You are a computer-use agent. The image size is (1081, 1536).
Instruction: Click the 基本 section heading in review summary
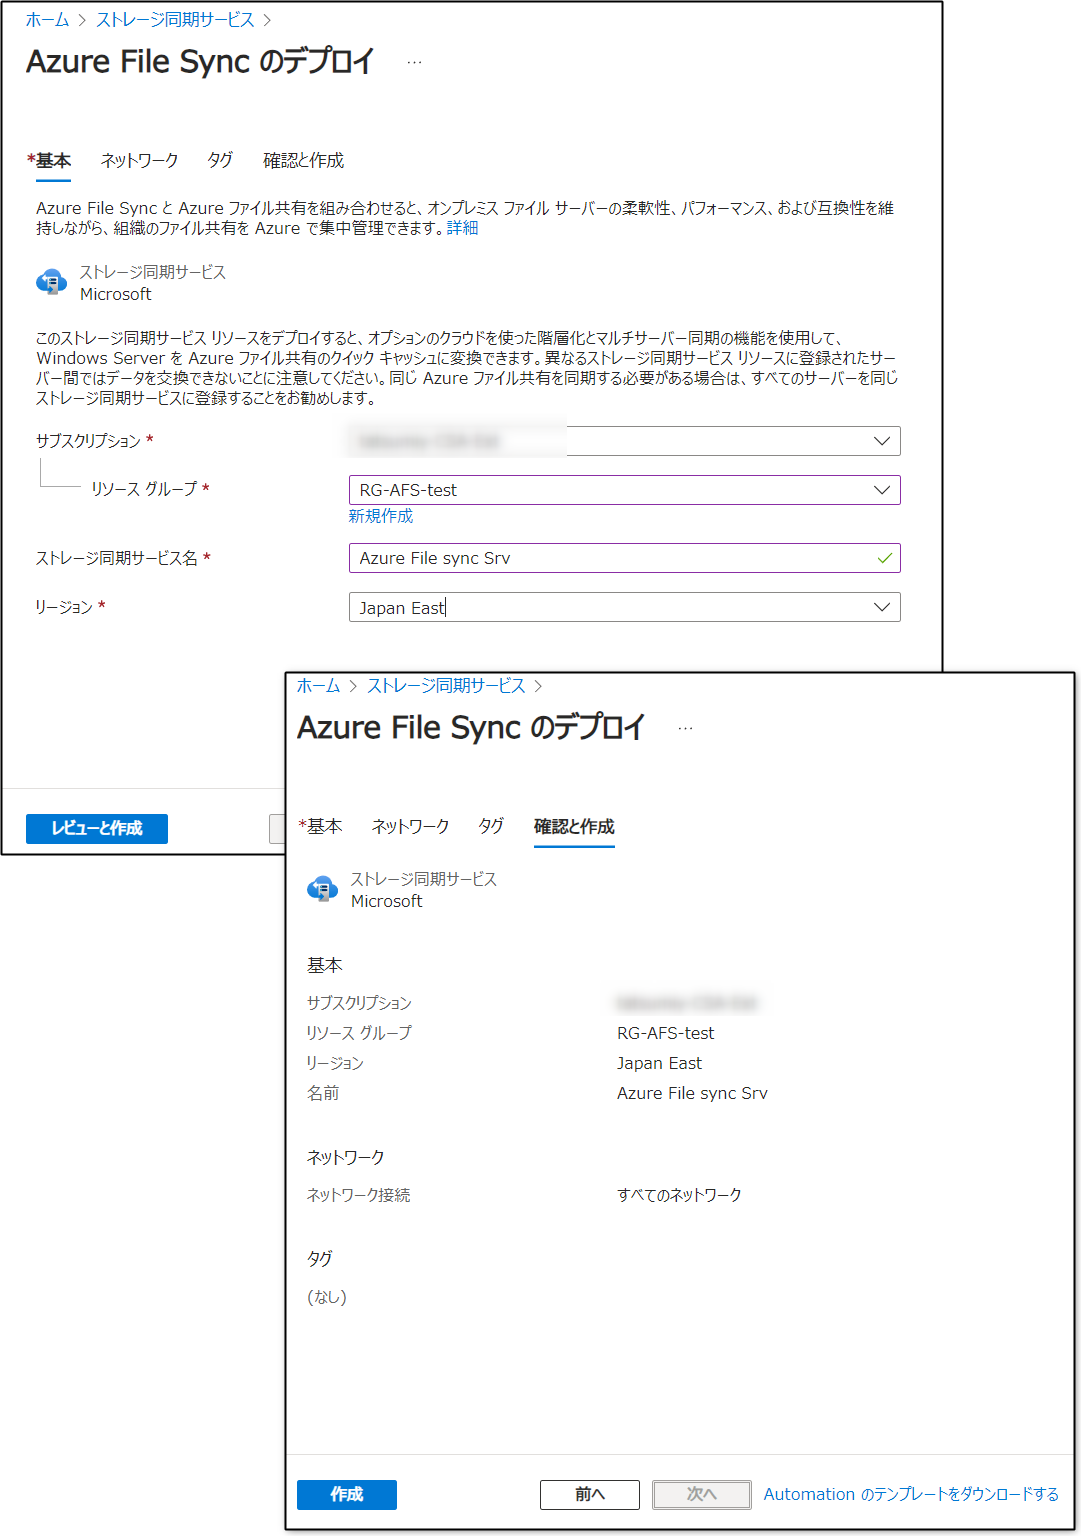point(324,965)
